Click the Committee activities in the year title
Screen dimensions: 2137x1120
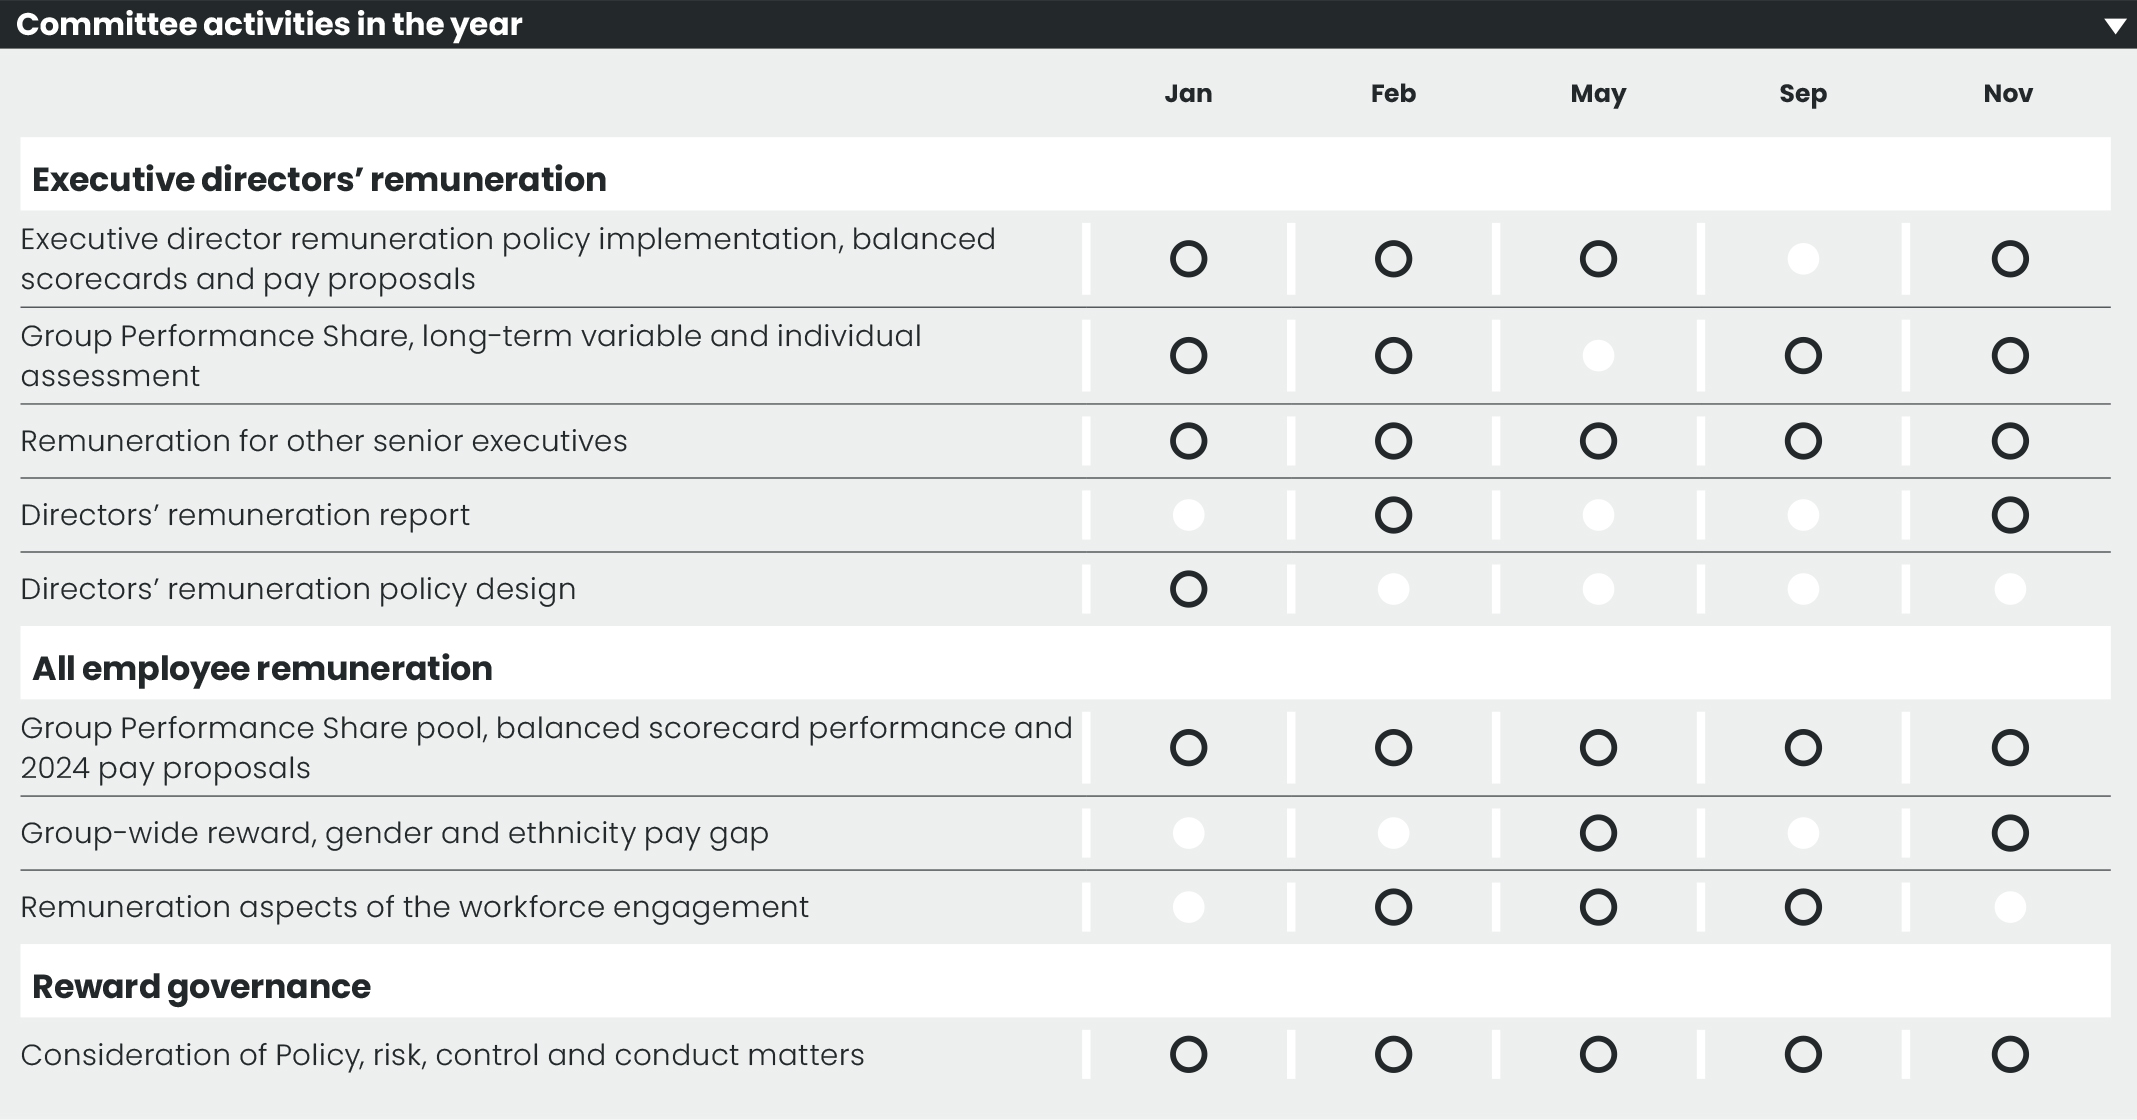point(269,24)
